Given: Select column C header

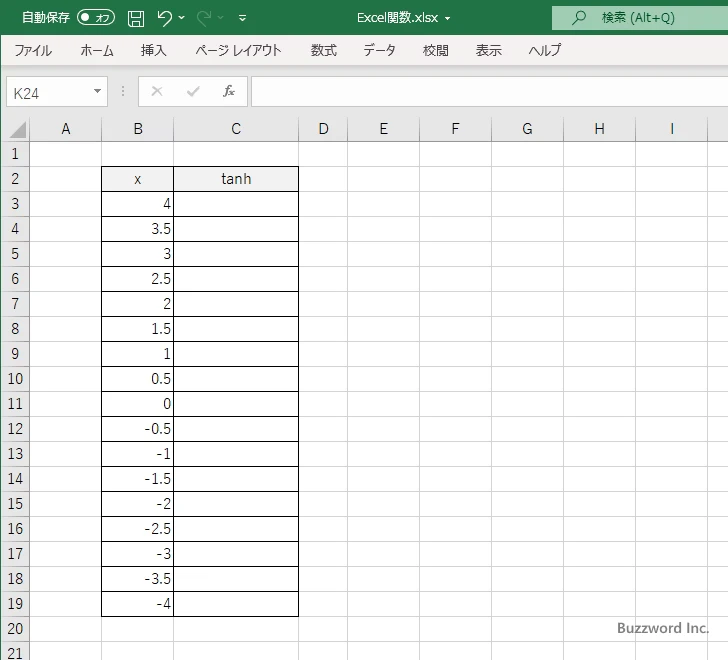Looking at the screenshot, I should point(236,129).
